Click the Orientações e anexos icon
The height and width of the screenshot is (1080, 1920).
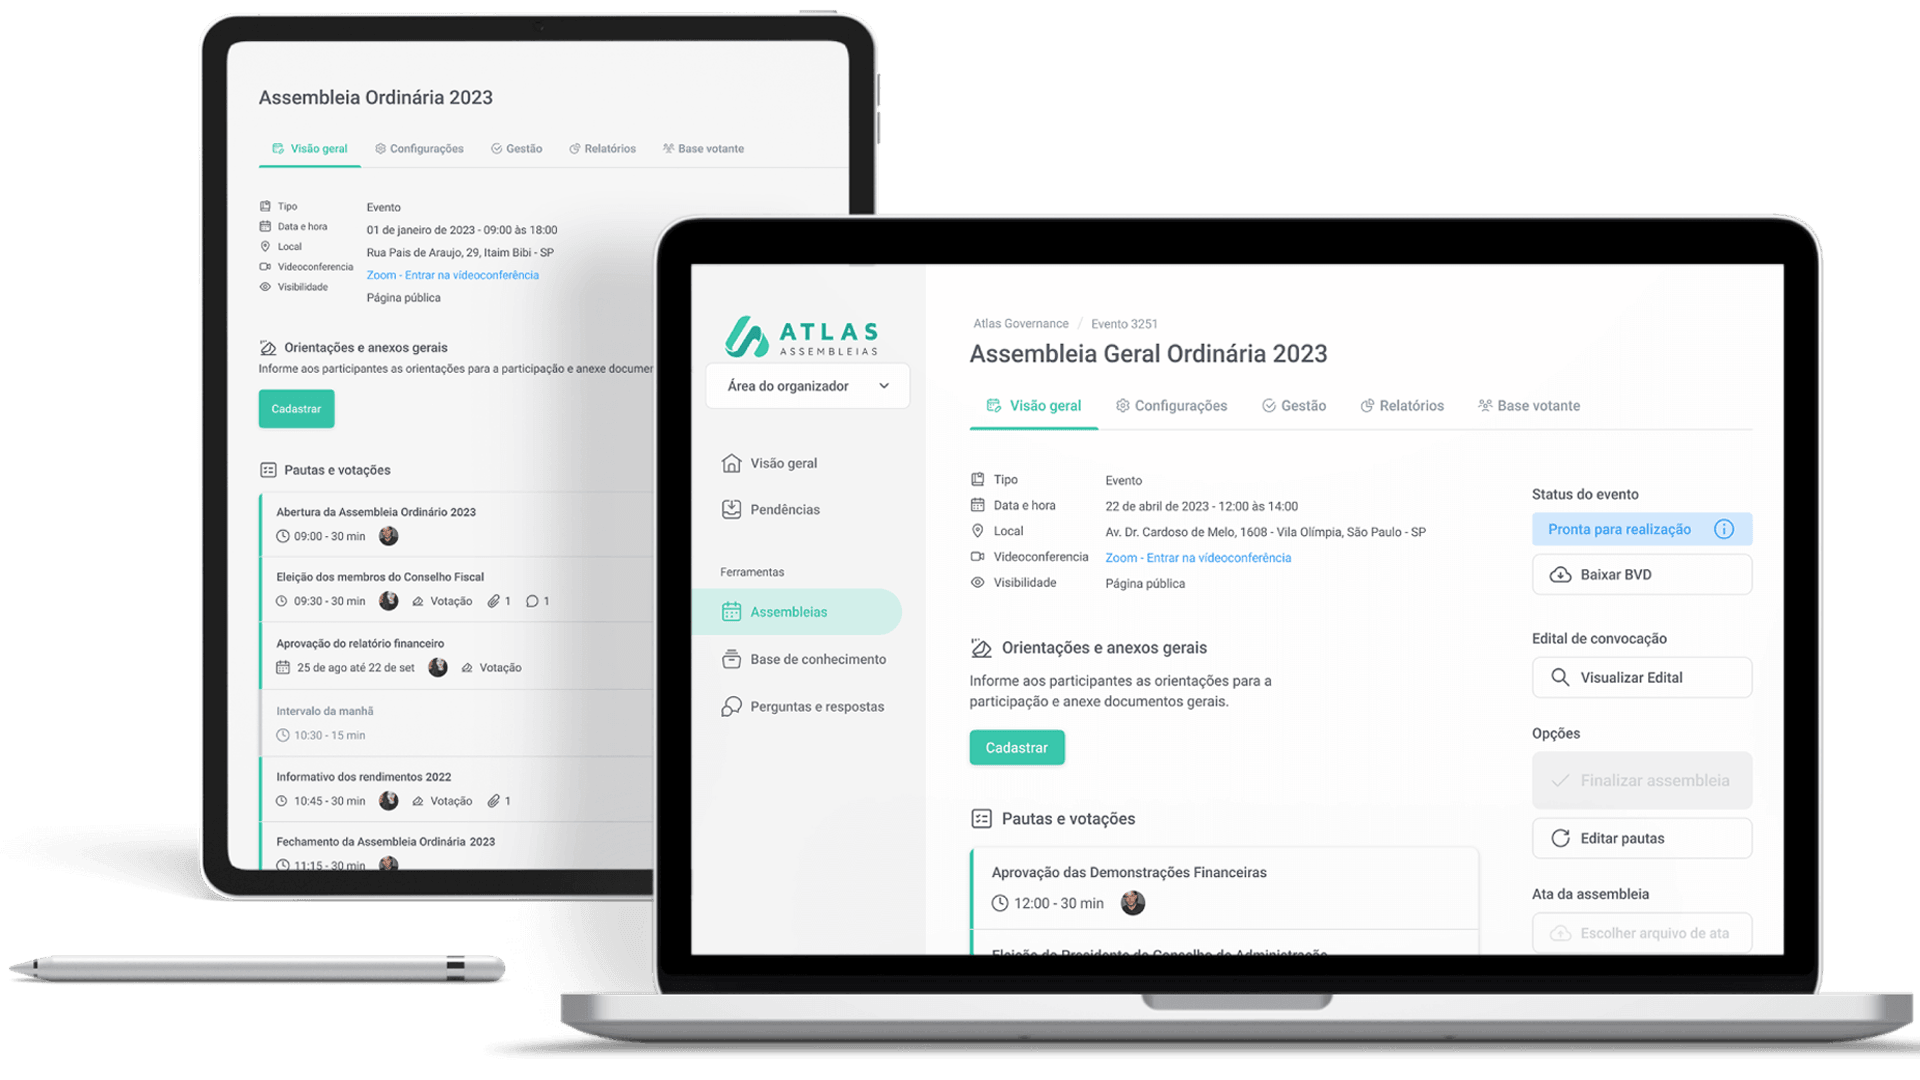pyautogui.click(x=982, y=646)
